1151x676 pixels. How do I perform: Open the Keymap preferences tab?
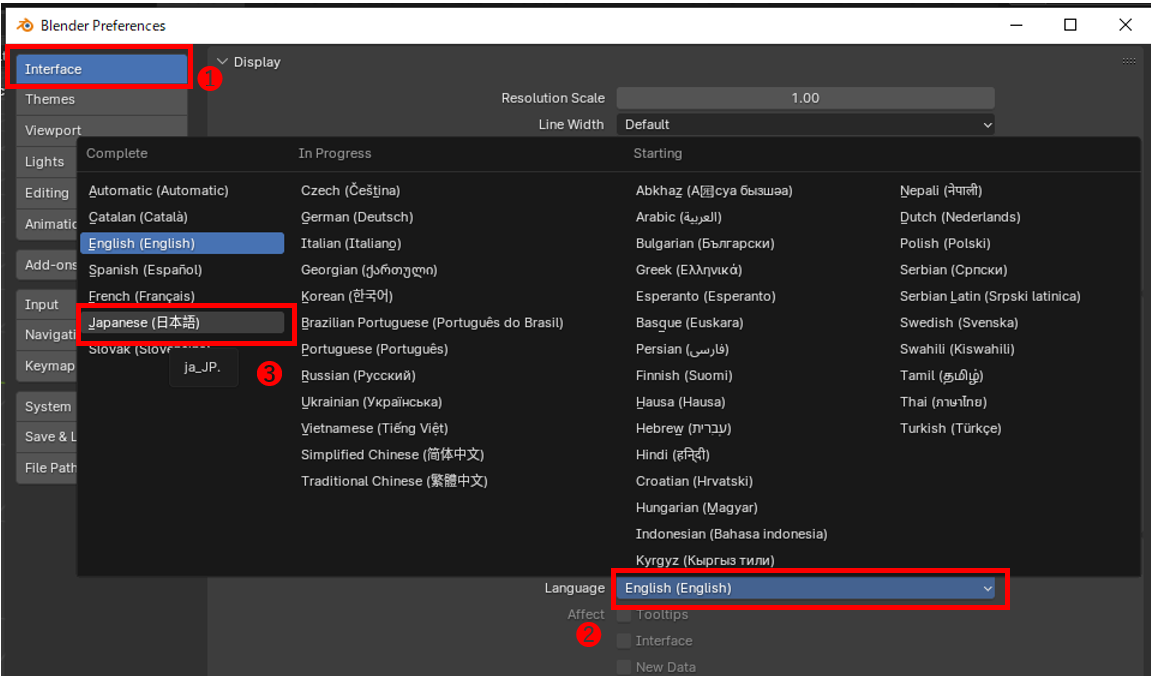tap(47, 366)
